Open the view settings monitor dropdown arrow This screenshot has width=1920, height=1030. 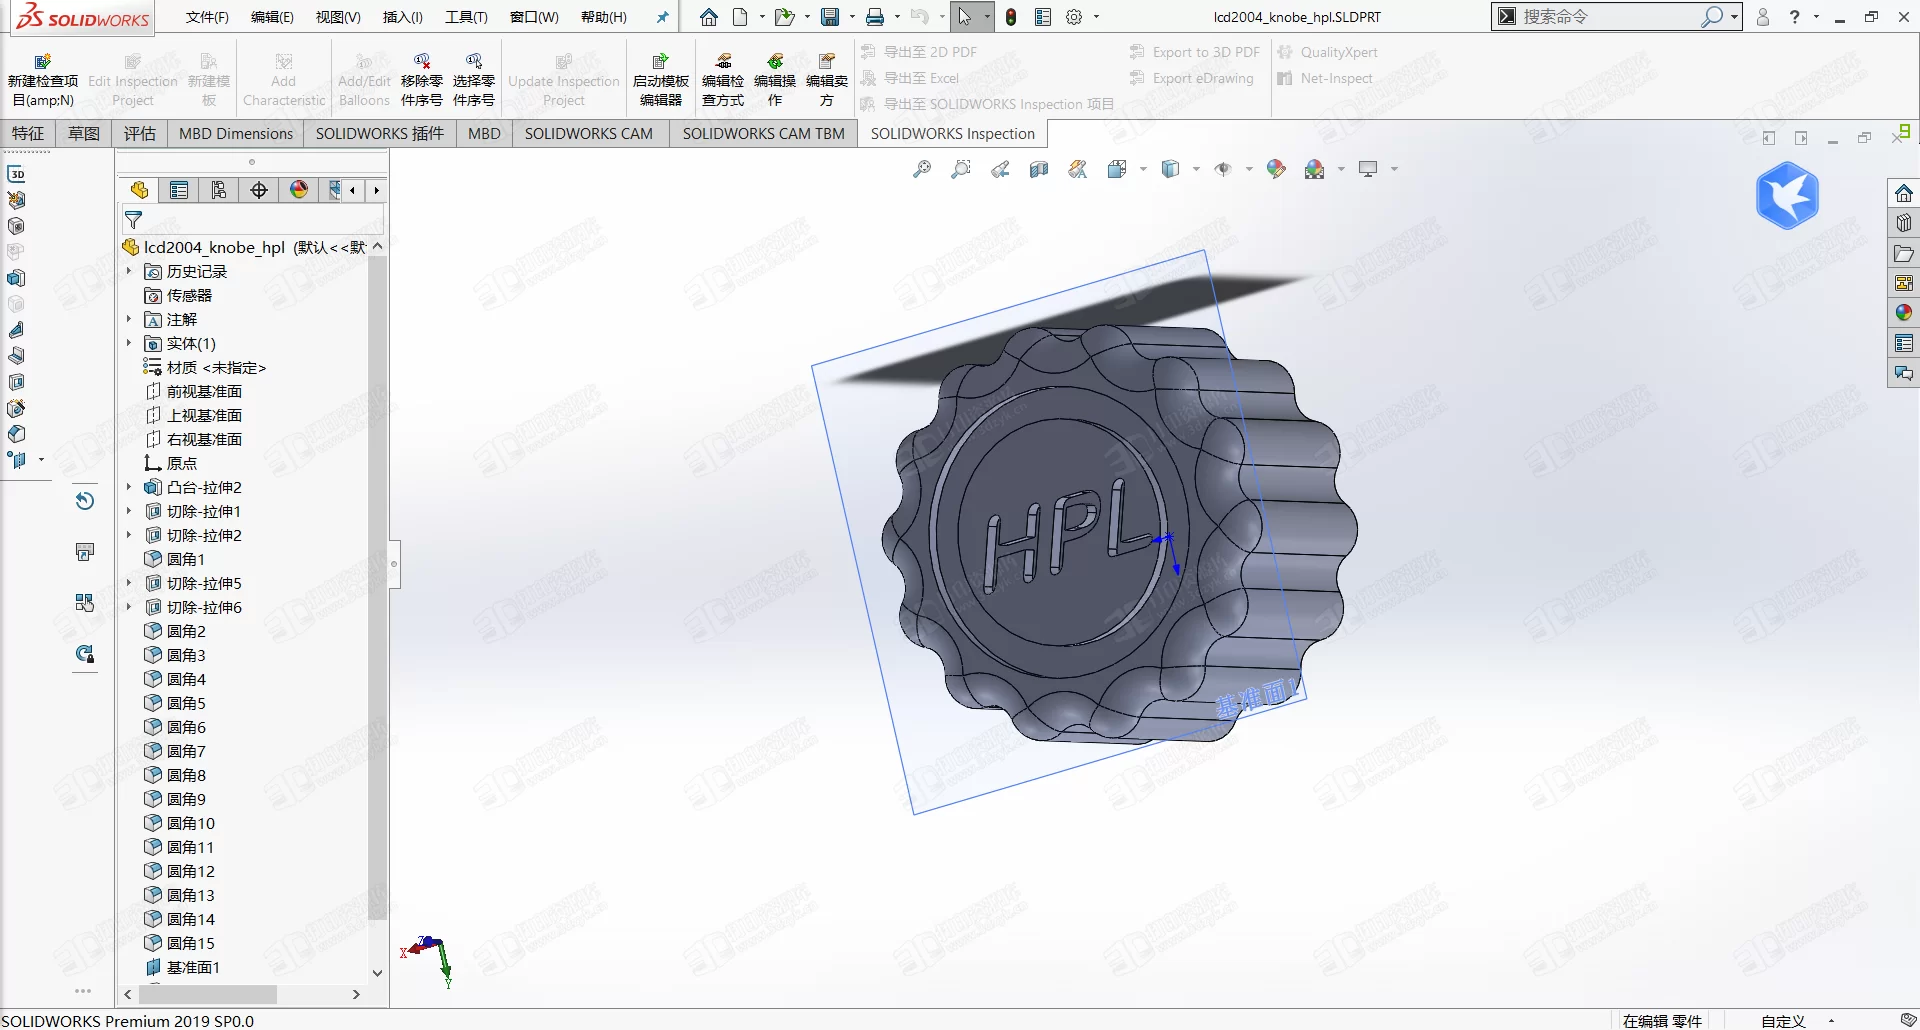[x=1394, y=169]
